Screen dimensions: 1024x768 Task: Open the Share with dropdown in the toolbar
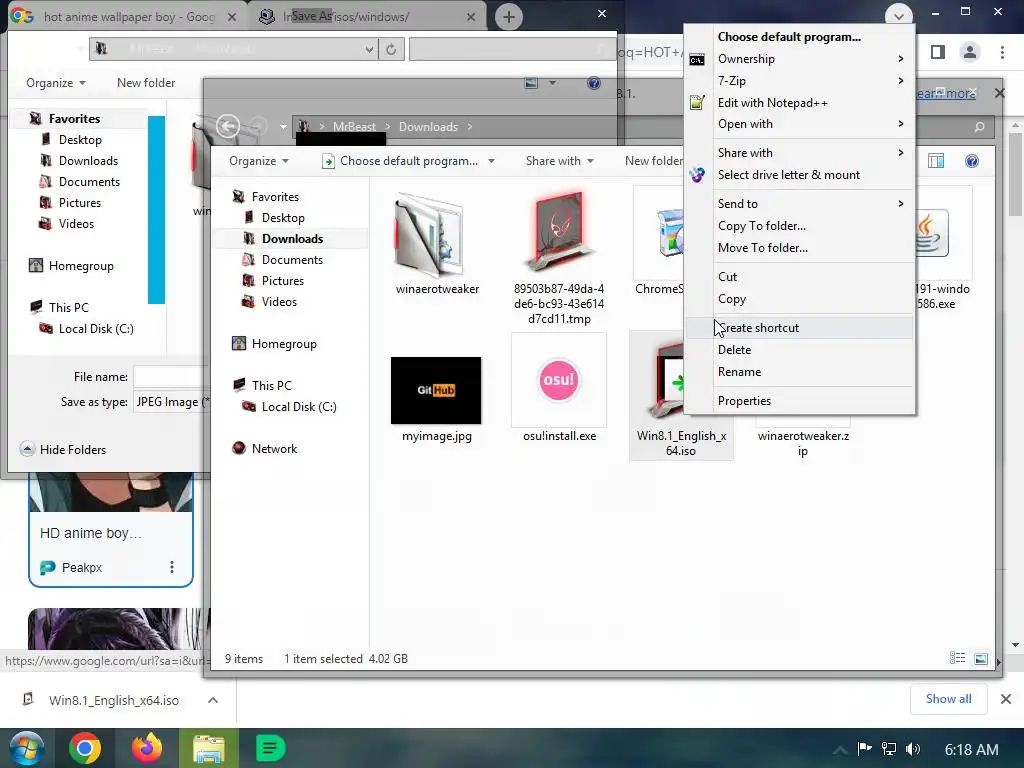coord(560,161)
